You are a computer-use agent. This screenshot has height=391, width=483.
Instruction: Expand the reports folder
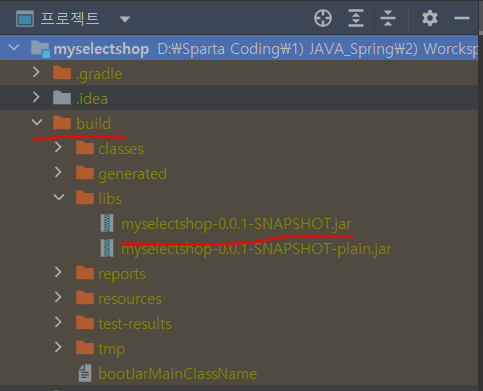pos(58,272)
